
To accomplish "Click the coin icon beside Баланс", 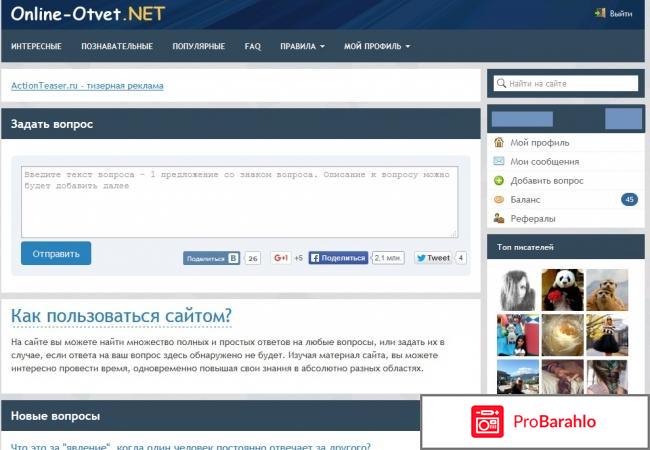I will coord(499,199).
